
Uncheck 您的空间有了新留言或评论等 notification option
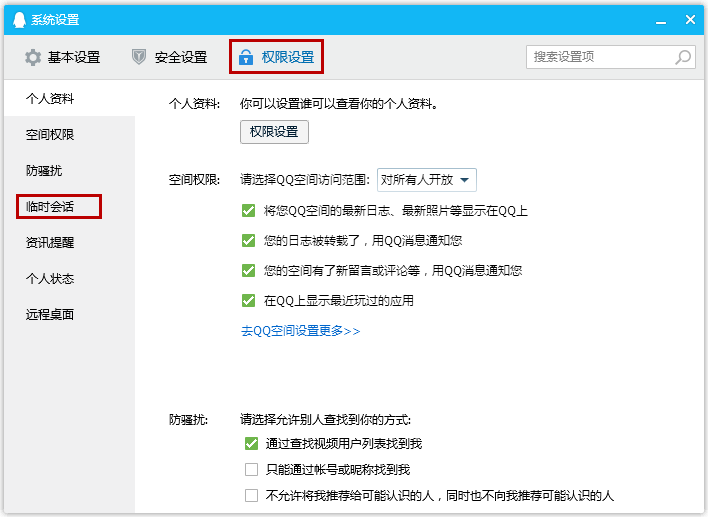[248, 270]
